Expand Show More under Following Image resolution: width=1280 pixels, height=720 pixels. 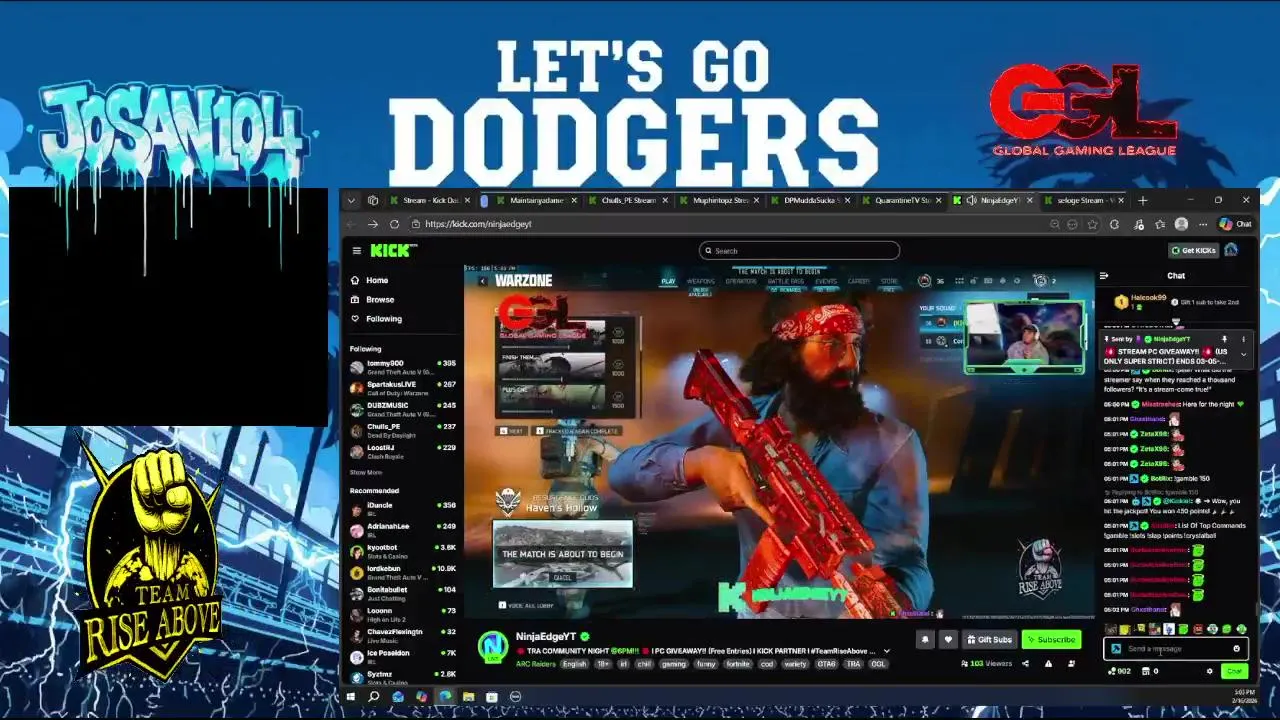[x=366, y=472]
